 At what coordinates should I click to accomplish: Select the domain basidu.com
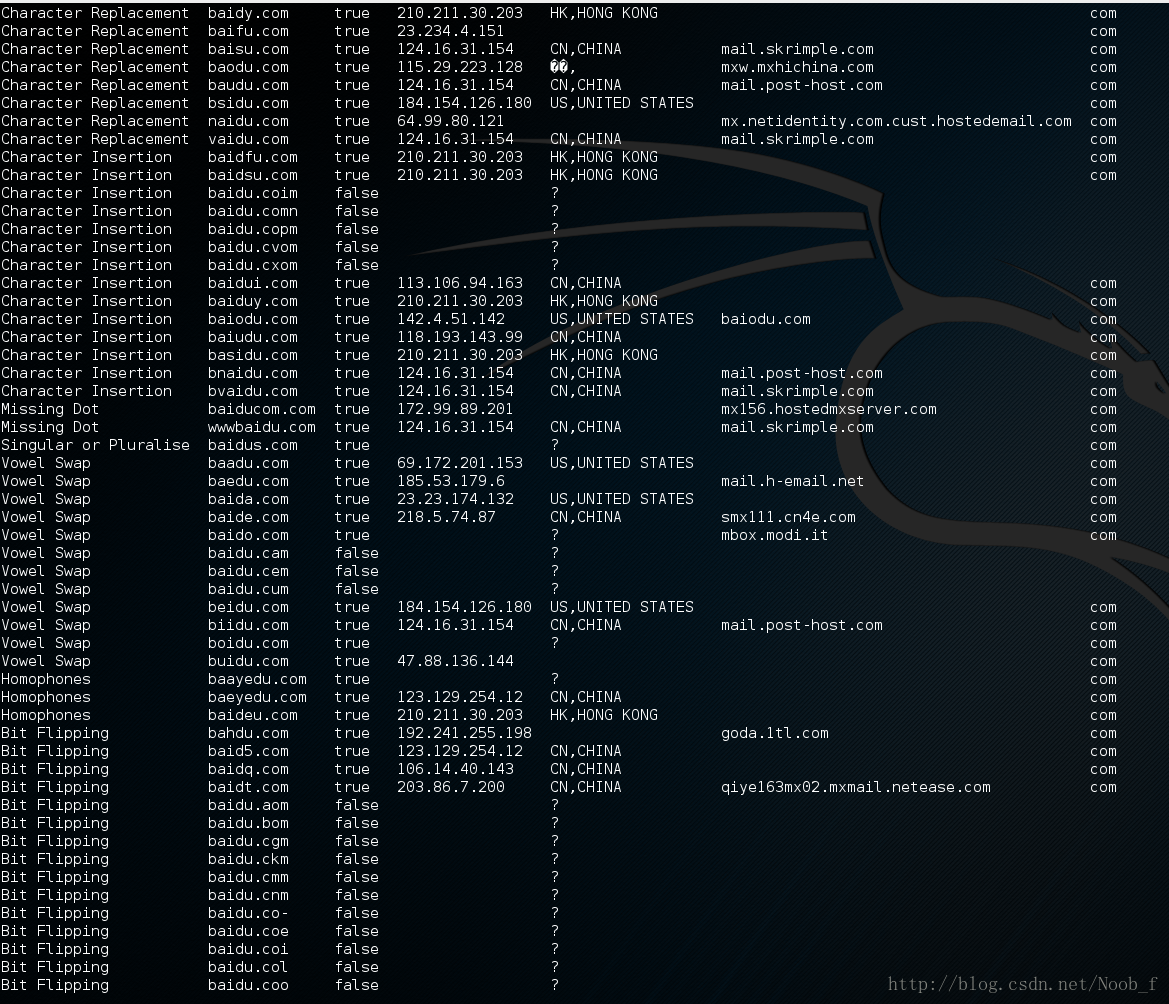pos(253,355)
